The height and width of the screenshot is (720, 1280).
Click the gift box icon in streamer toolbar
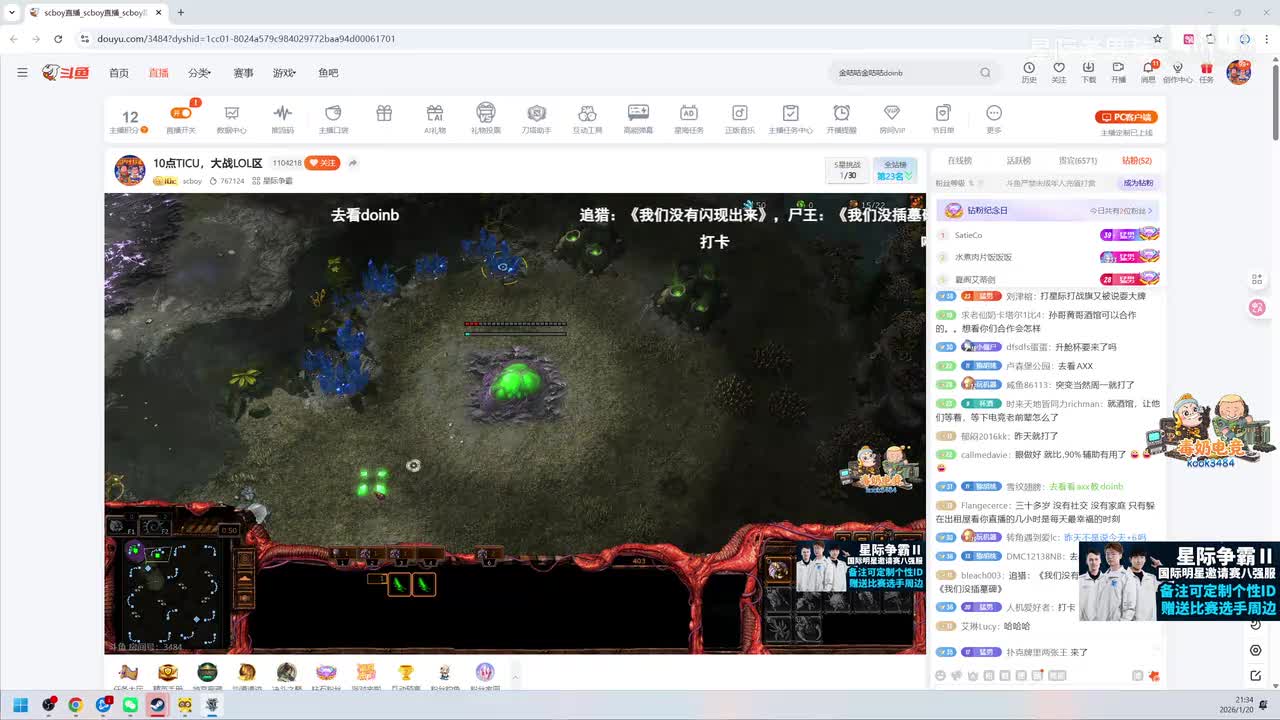point(384,114)
